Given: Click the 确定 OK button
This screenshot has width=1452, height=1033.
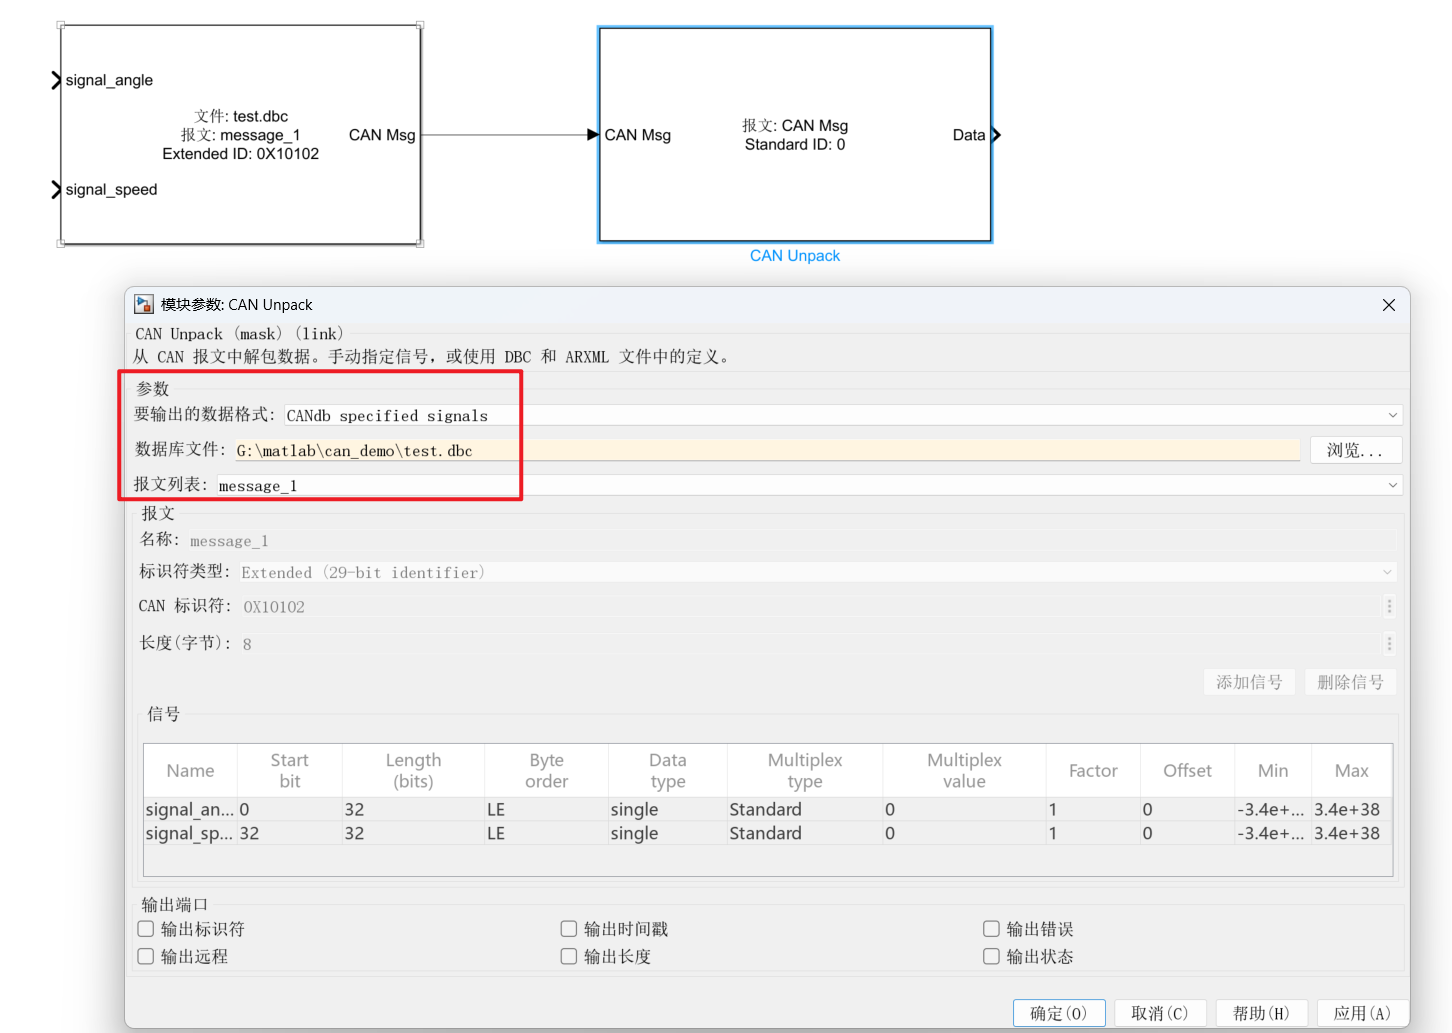Looking at the screenshot, I should [x=1059, y=1013].
